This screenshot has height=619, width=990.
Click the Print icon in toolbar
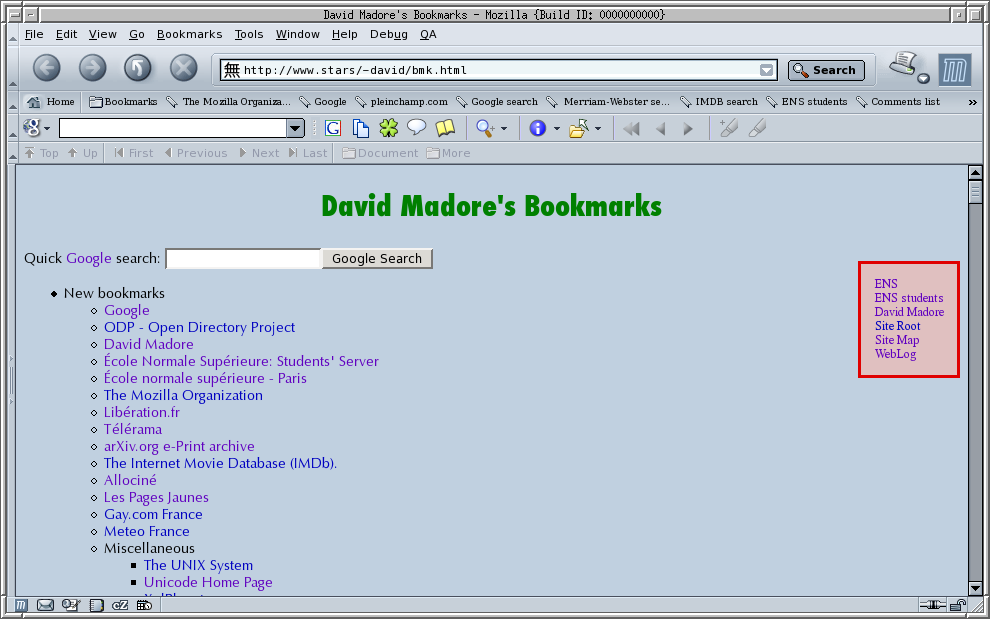point(906,66)
